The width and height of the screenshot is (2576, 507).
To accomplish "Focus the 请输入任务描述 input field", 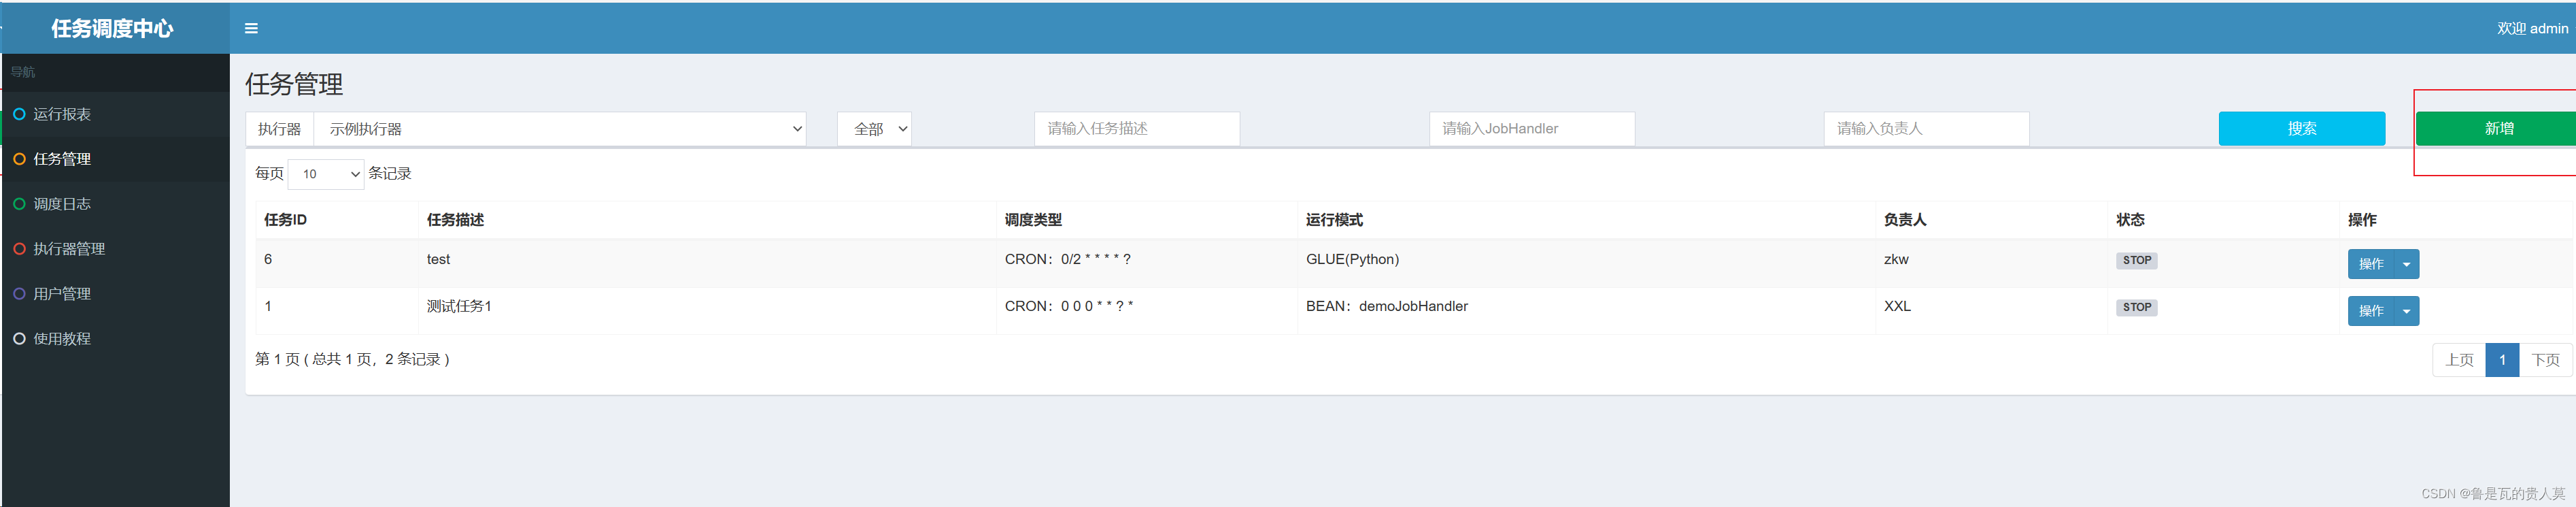I will 1137,129.
